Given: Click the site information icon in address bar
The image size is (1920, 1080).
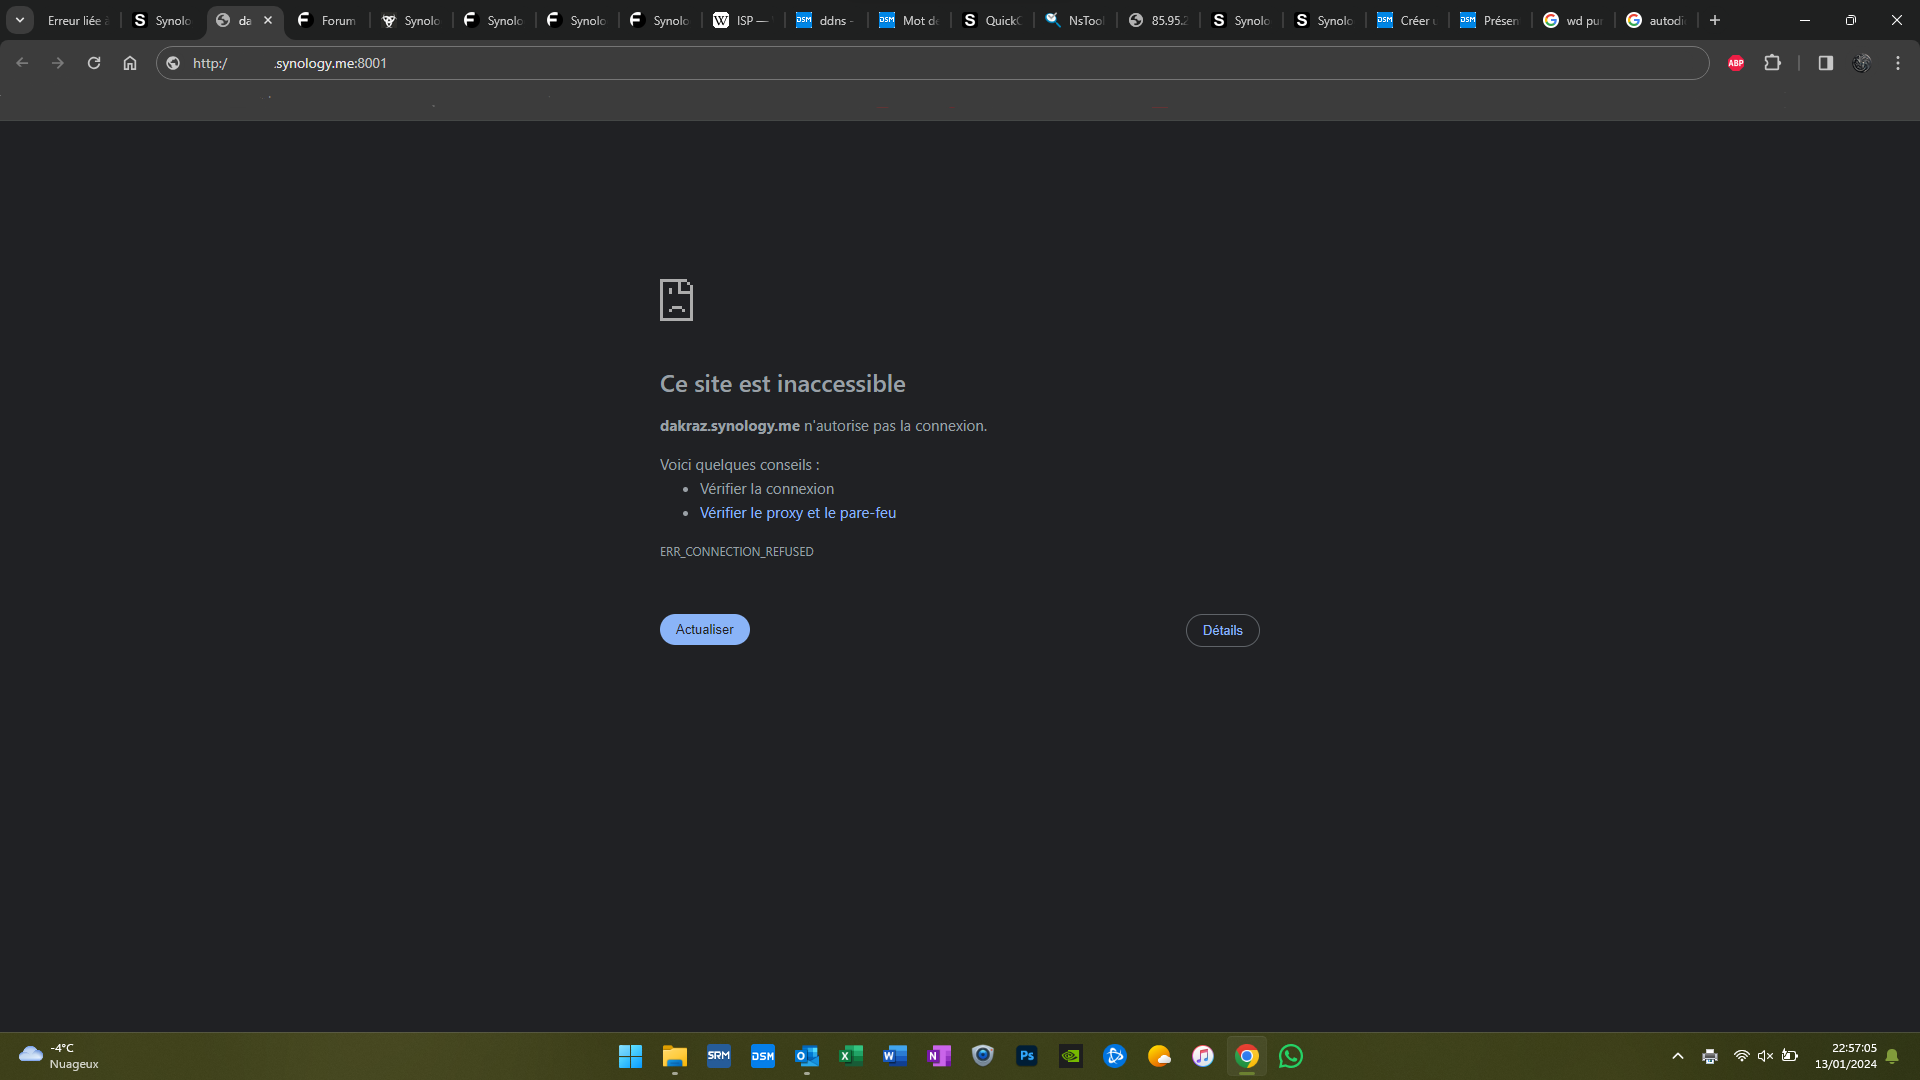Looking at the screenshot, I should [173, 63].
